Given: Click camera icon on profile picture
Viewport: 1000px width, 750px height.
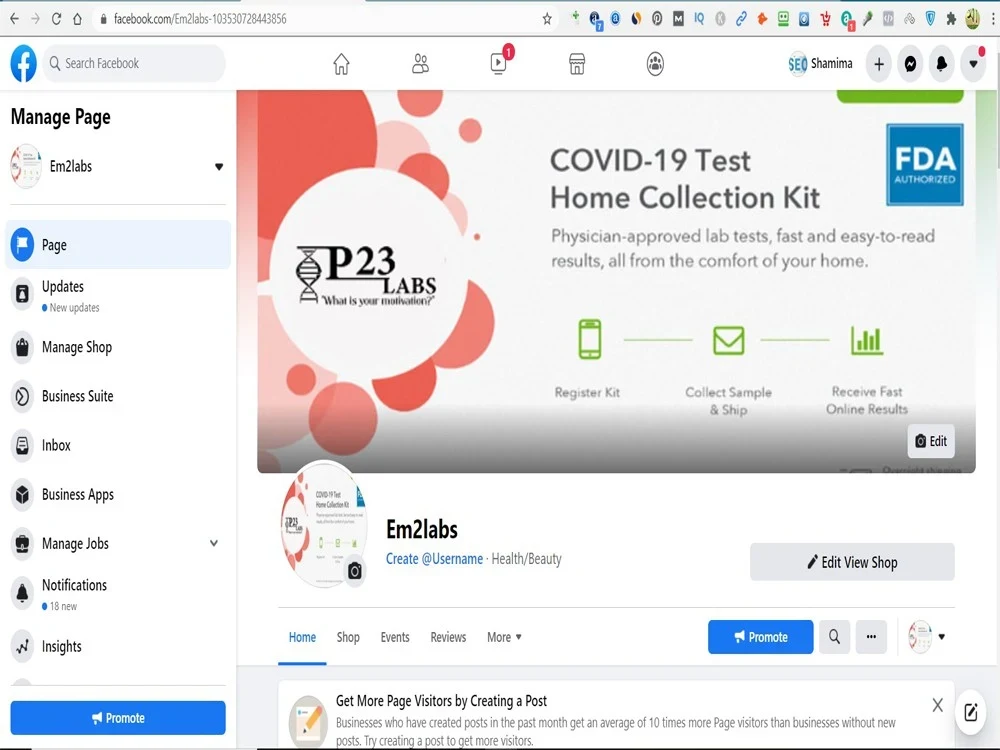Looking at the screenshot, I should click(x=355, y=571).
